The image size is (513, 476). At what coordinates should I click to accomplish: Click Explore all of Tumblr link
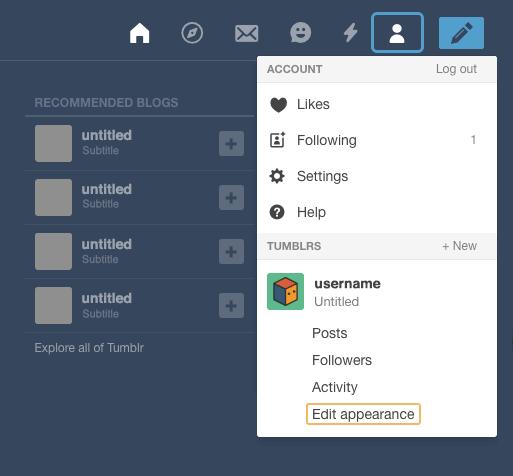click(89, 348)
